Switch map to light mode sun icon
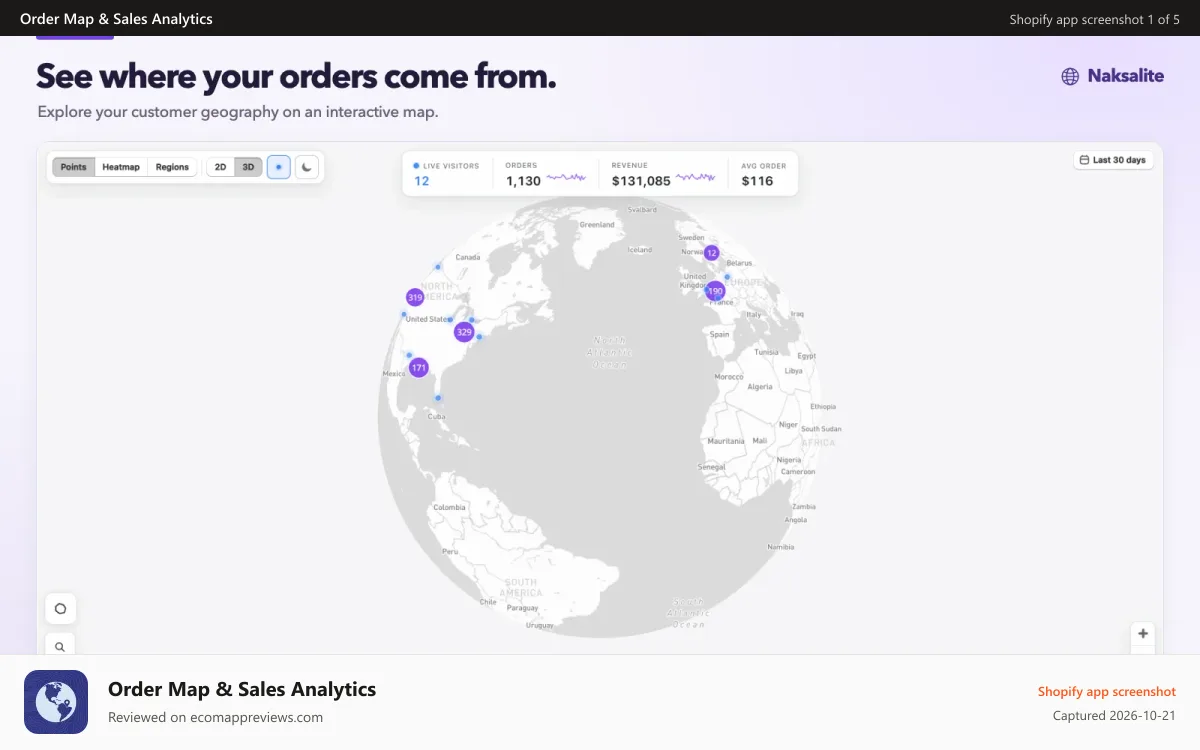 pos(278,167)
